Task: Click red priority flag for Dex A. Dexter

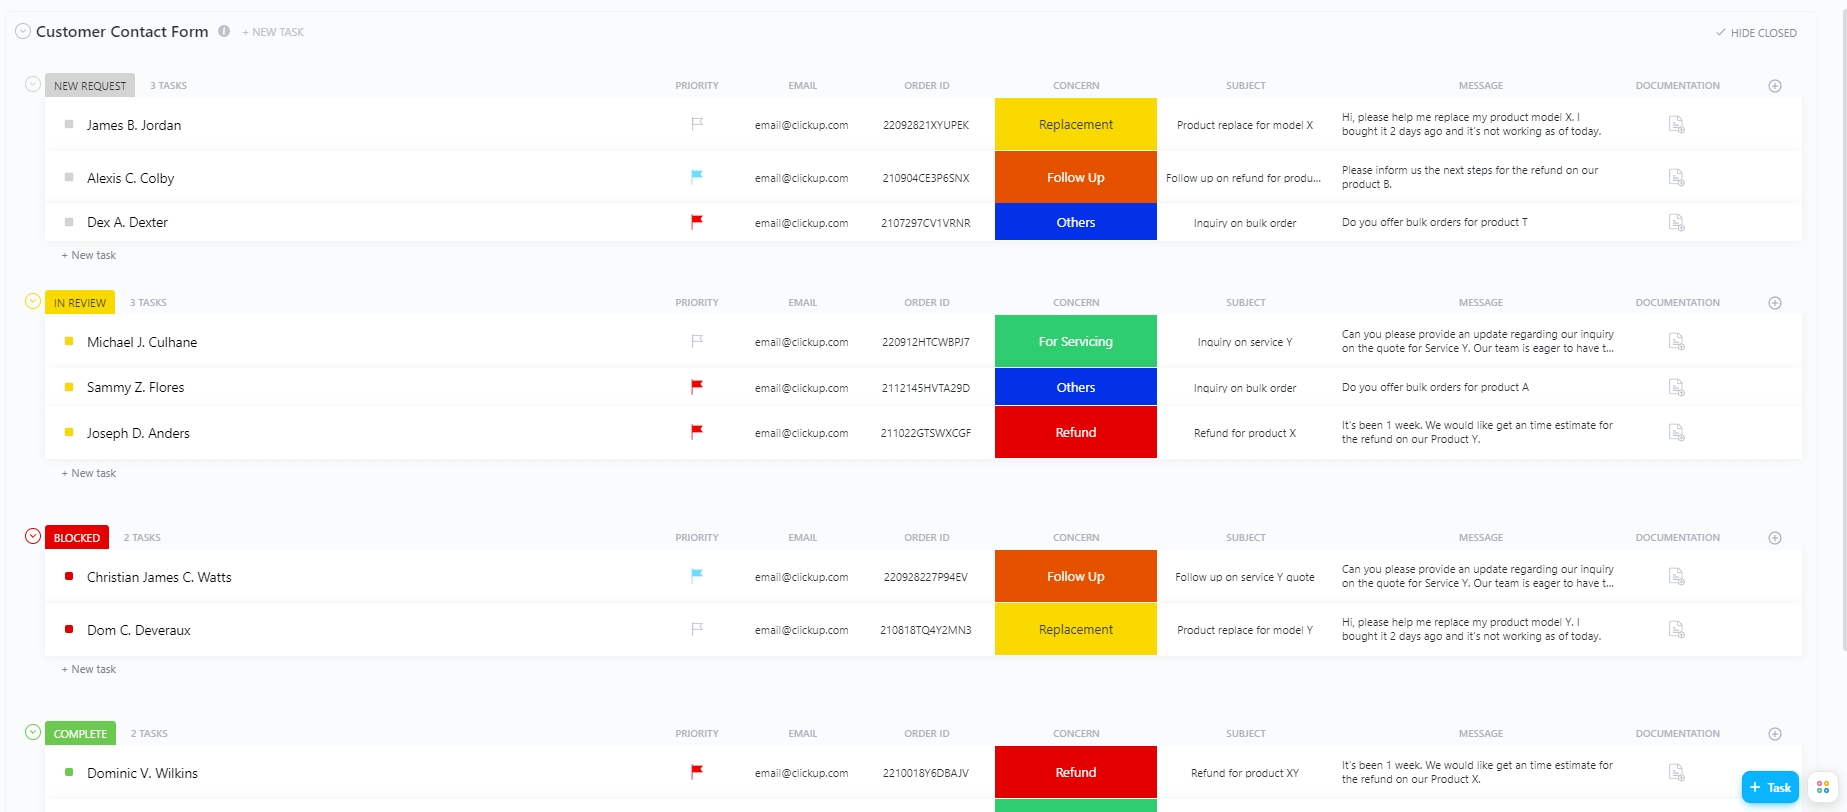Action: pos(697,222)
